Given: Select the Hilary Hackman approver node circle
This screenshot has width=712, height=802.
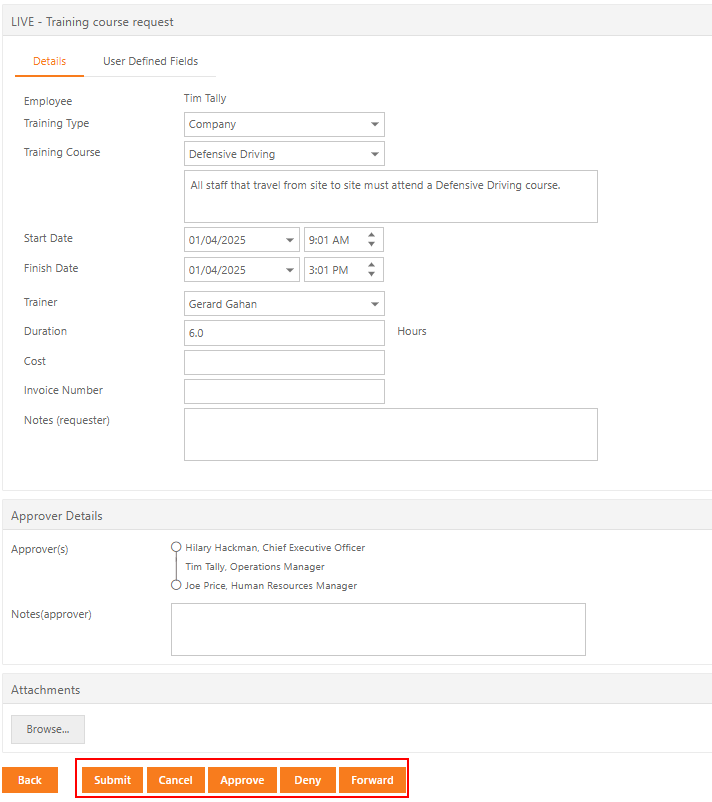Looking at the screenshot, I should [x=176, y=547].
